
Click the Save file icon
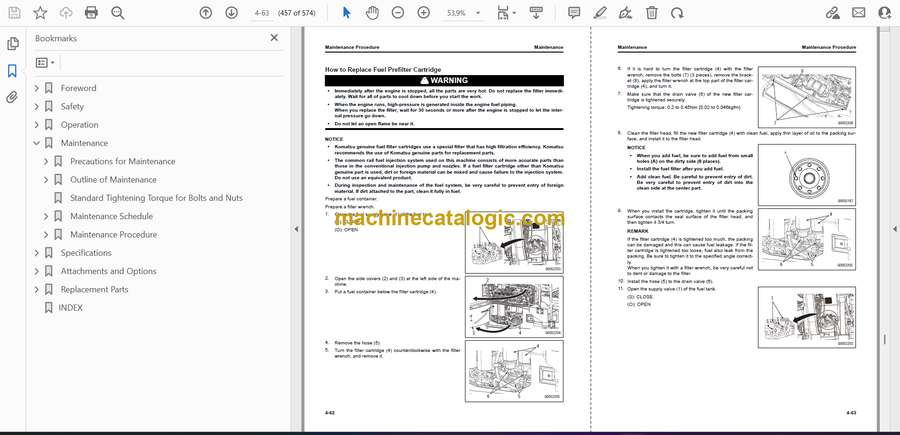[x=14, y=13]
